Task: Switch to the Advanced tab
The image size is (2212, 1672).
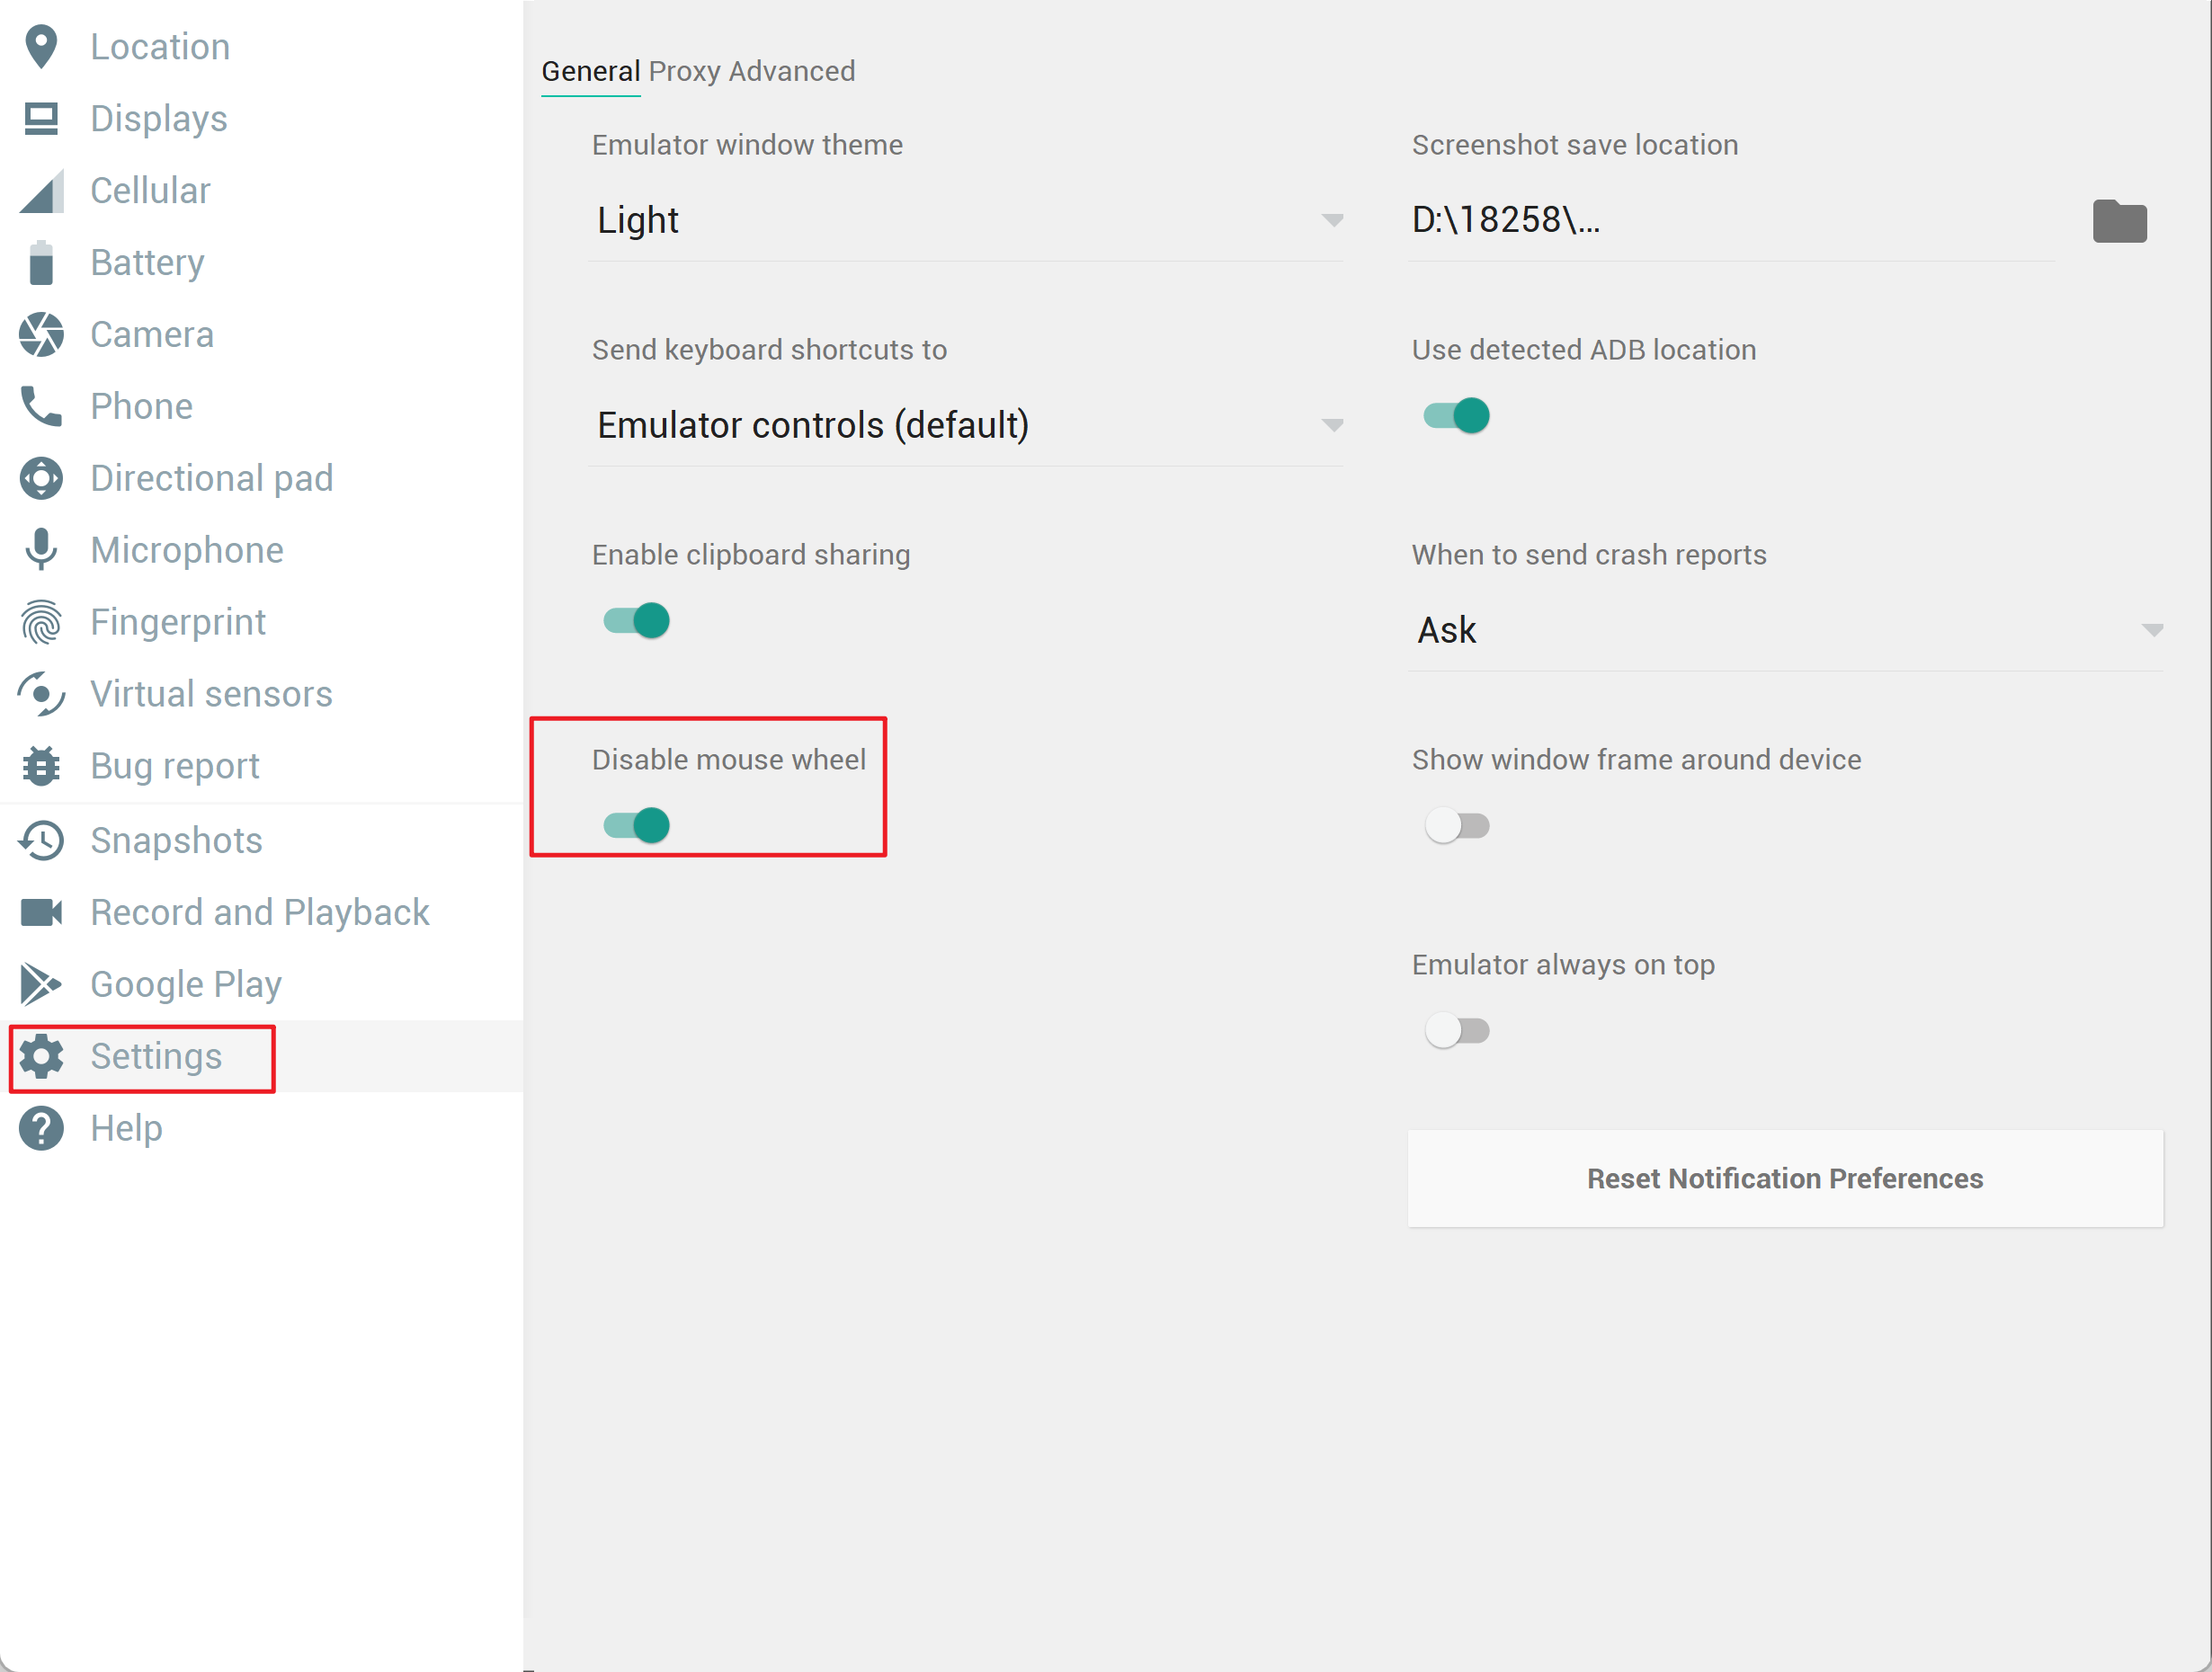Action: point(791,71)
